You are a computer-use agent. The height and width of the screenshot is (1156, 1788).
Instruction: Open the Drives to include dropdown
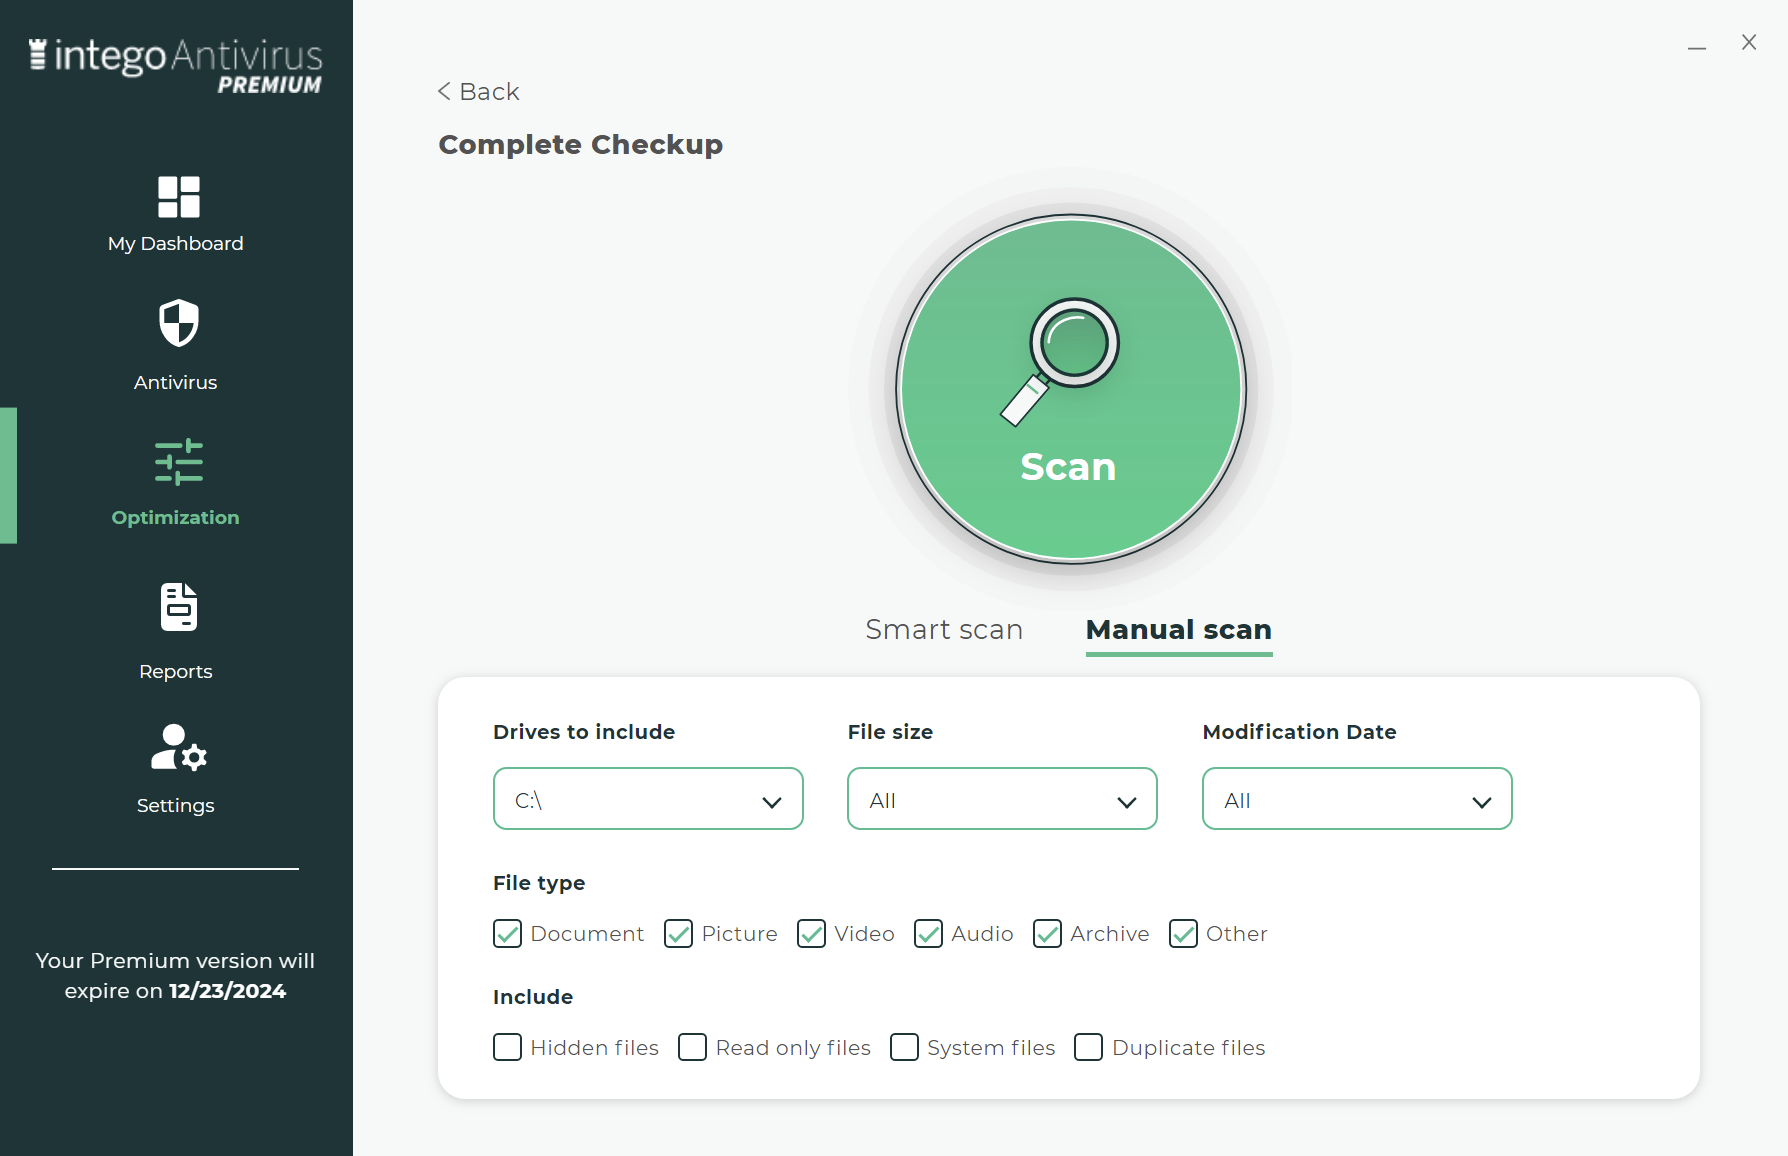point(648,799)
